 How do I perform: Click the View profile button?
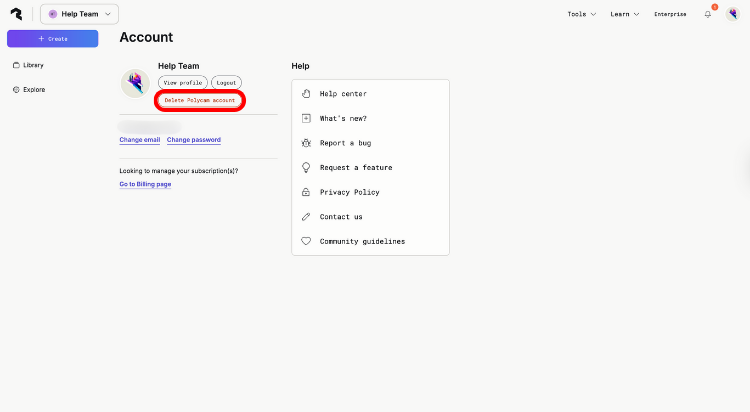[183, 82]
